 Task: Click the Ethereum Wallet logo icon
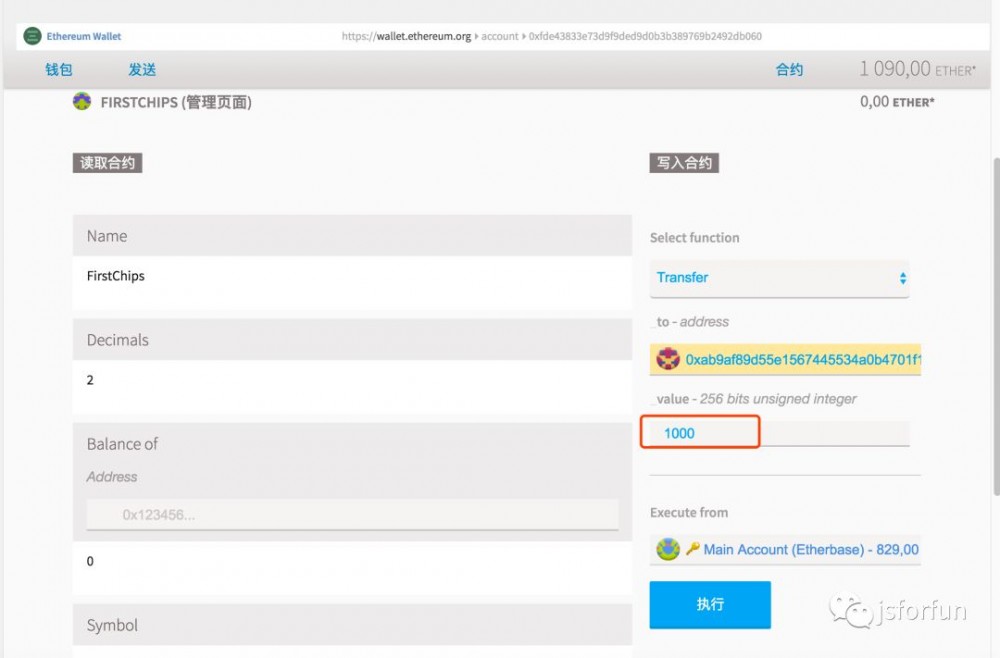31,35
